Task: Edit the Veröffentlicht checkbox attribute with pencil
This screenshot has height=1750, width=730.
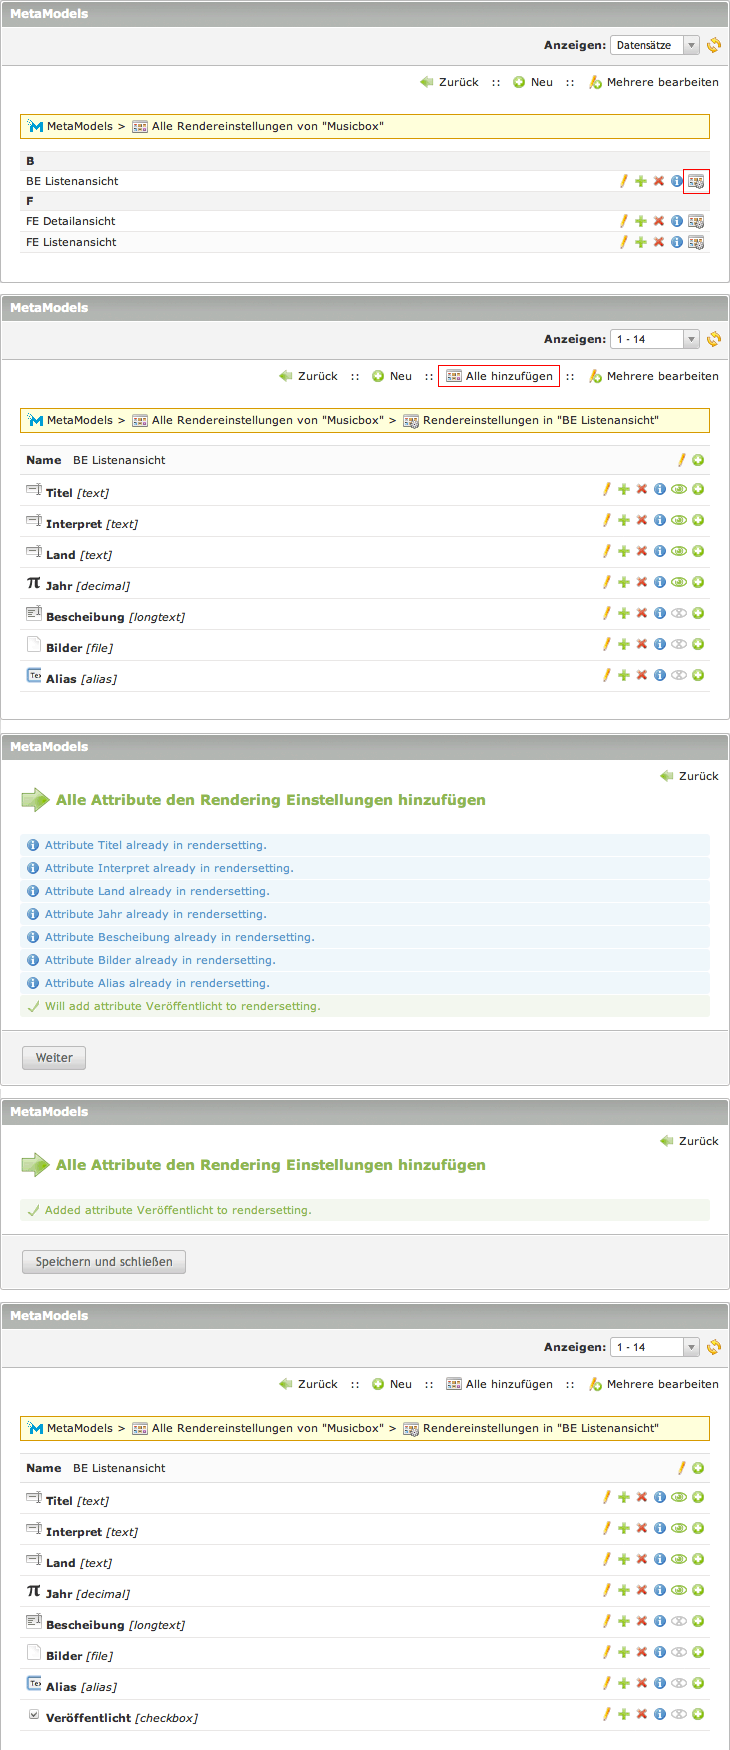Action: 606,1714
